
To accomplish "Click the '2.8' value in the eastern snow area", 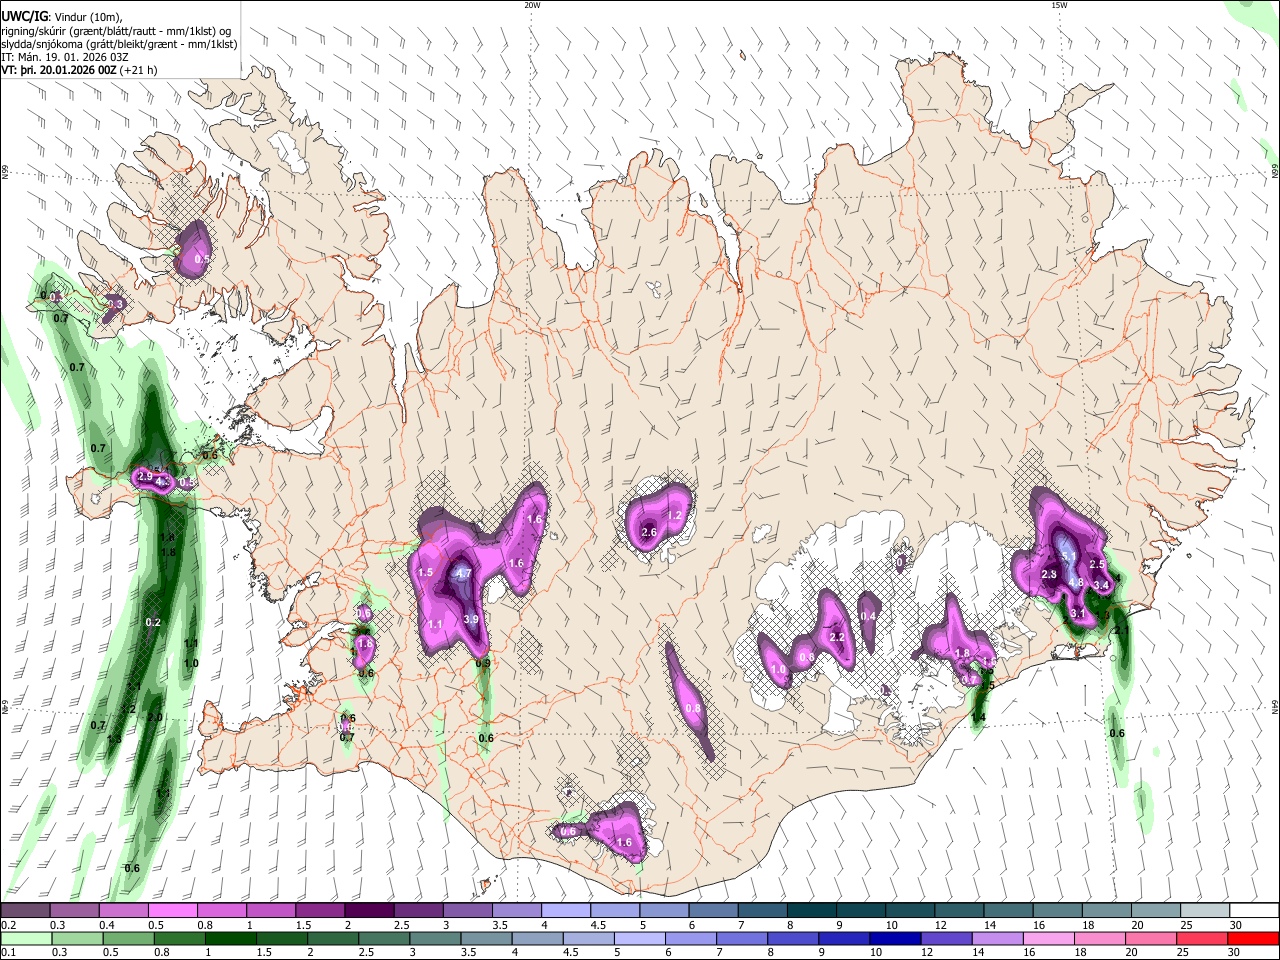I will [x=1049, y=574].
